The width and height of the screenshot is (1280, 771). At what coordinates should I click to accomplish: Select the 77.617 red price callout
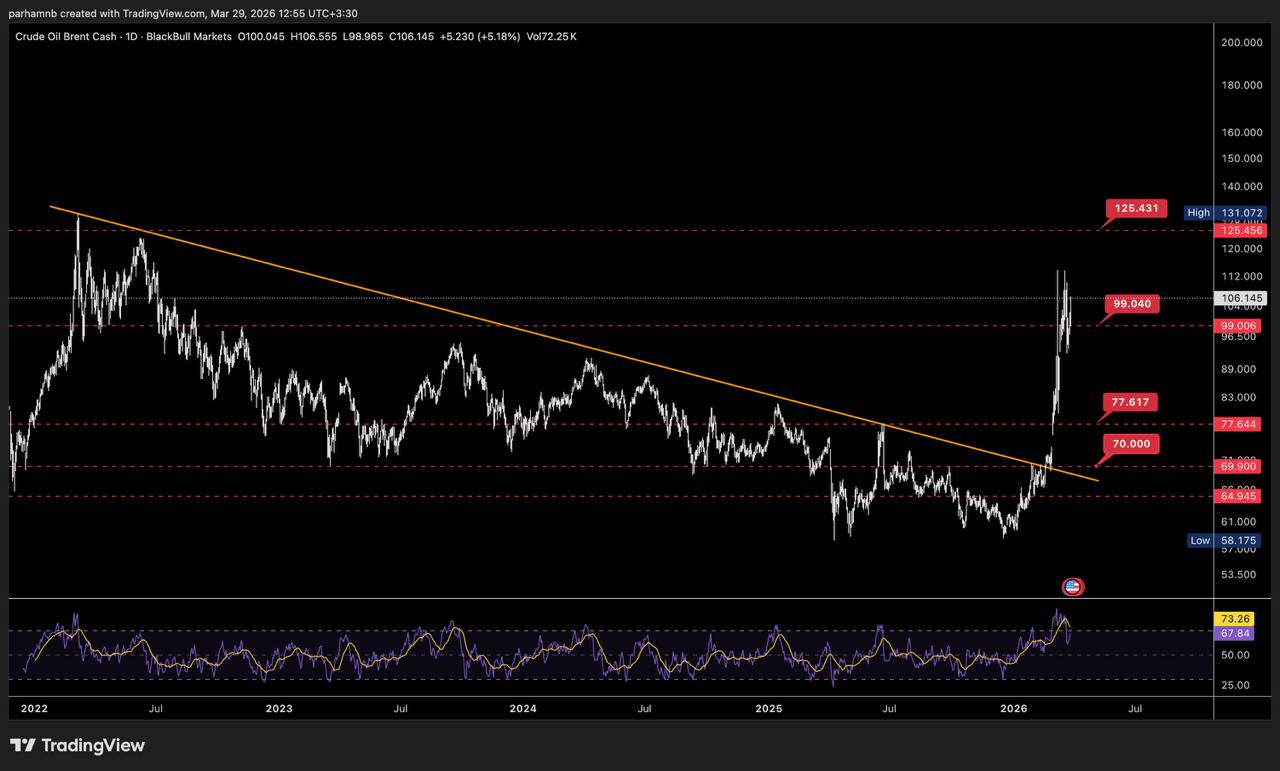(x=1131, y=402)
